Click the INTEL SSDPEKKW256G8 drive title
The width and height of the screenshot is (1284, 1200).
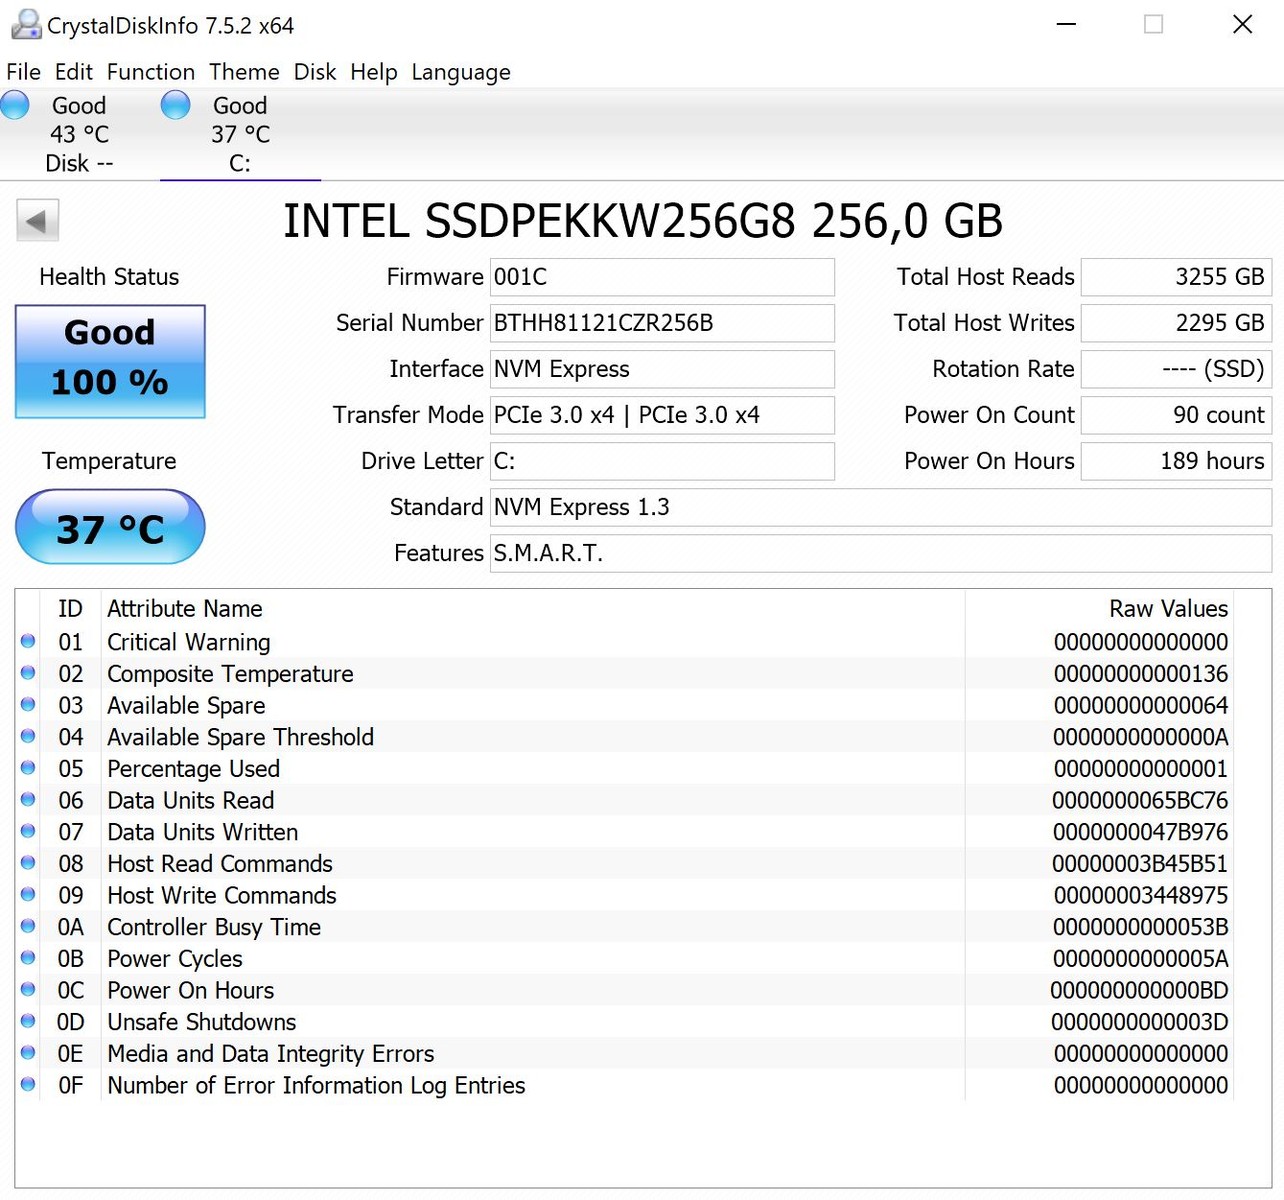(x=642, y=221)
